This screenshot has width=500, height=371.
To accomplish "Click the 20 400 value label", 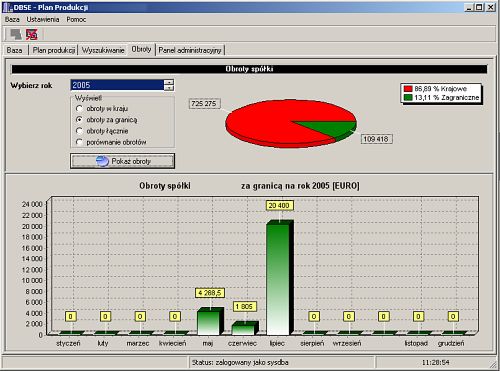I will click(279, 205).
